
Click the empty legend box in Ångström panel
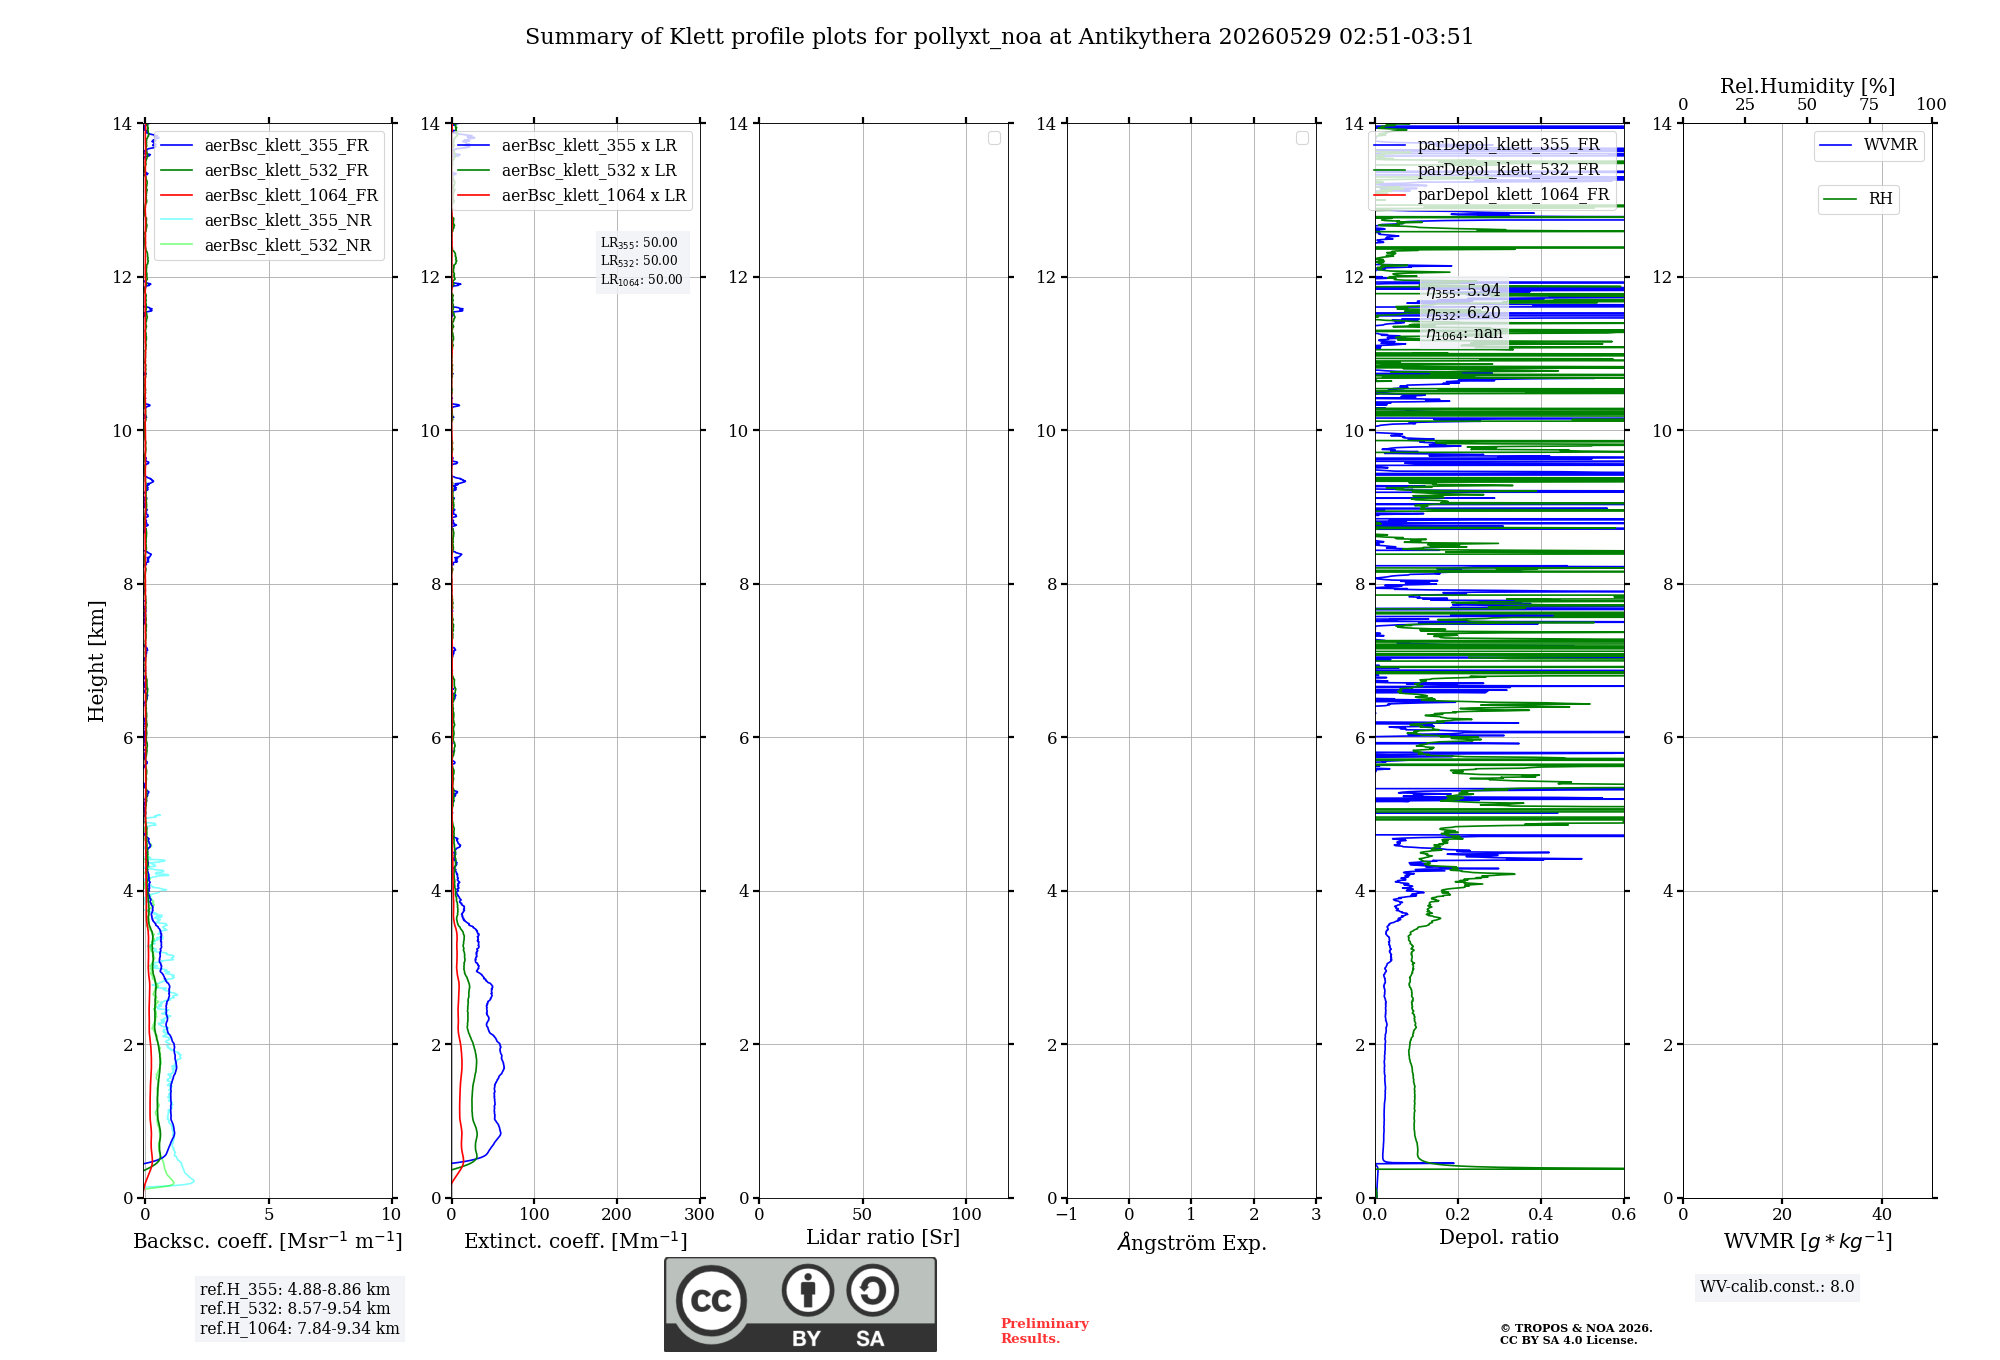1302,138
